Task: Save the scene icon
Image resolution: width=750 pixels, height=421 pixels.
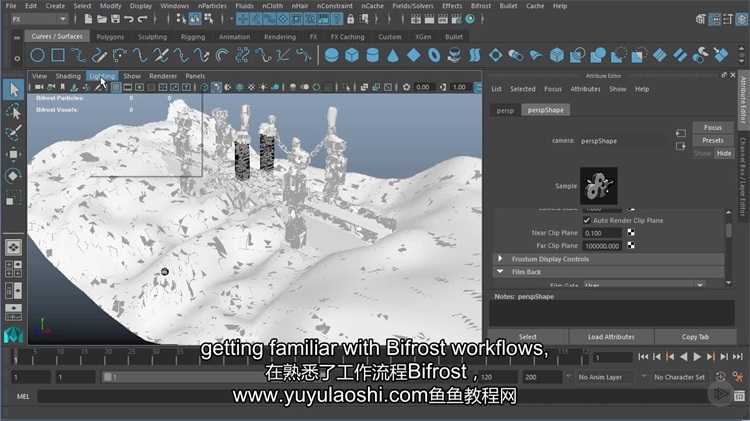Action: click(x=115, y=19)
